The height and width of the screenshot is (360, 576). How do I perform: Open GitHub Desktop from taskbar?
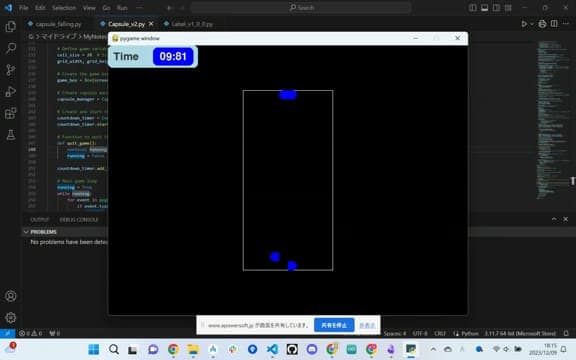(x=292, y=349)
